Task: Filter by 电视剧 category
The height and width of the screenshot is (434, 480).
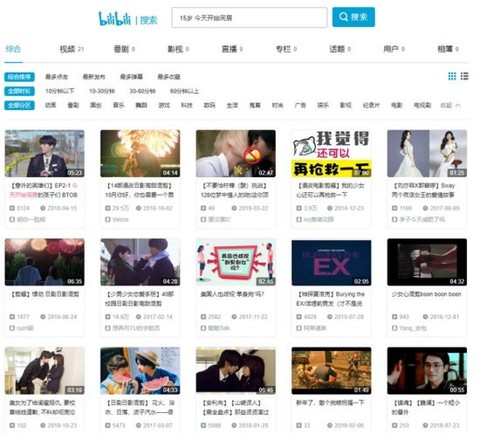Action: pyautogui.click(x=422, y=105)
